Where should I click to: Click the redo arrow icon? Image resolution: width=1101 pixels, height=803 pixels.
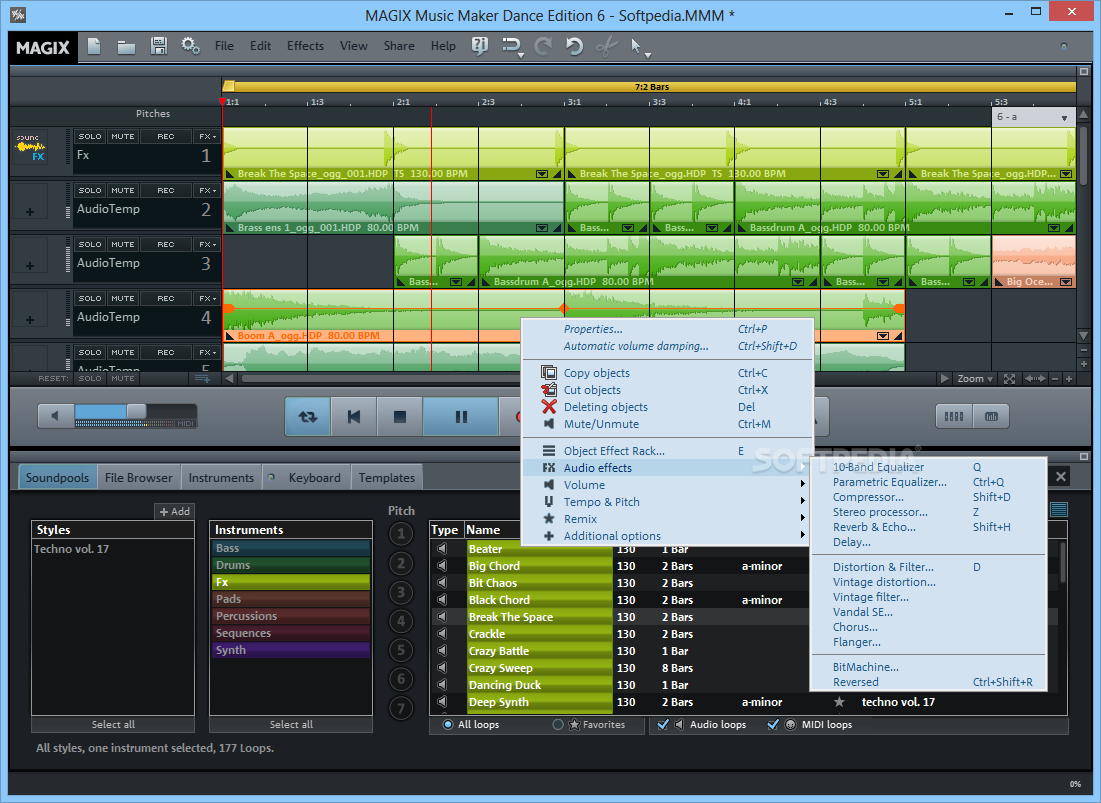point(542,46)
